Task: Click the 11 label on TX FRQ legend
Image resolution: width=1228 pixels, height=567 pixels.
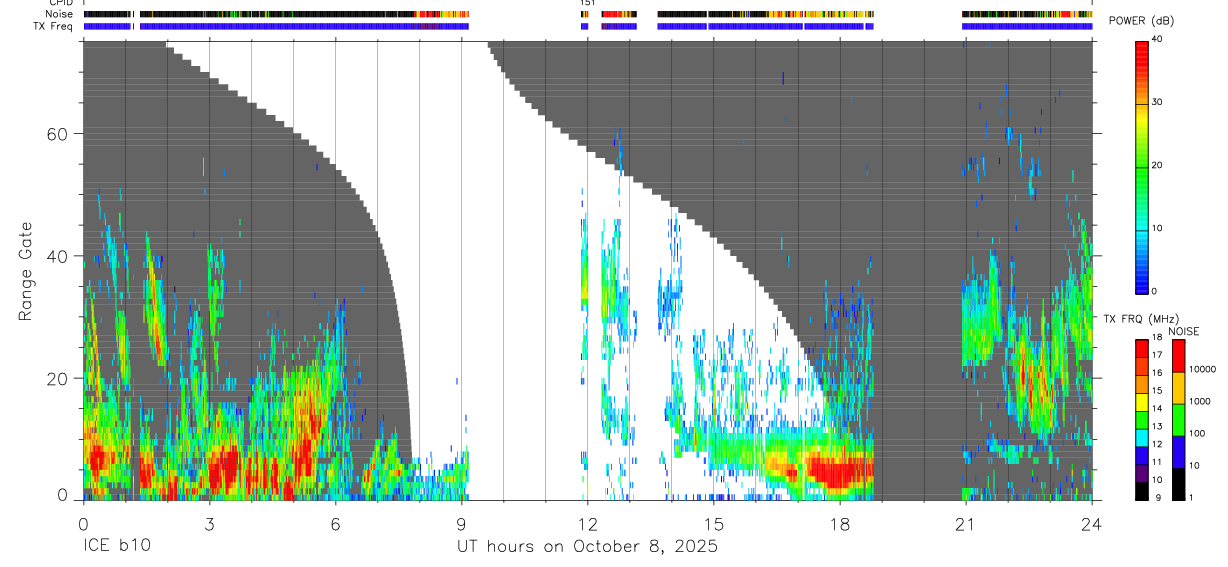Action: 1157,463
